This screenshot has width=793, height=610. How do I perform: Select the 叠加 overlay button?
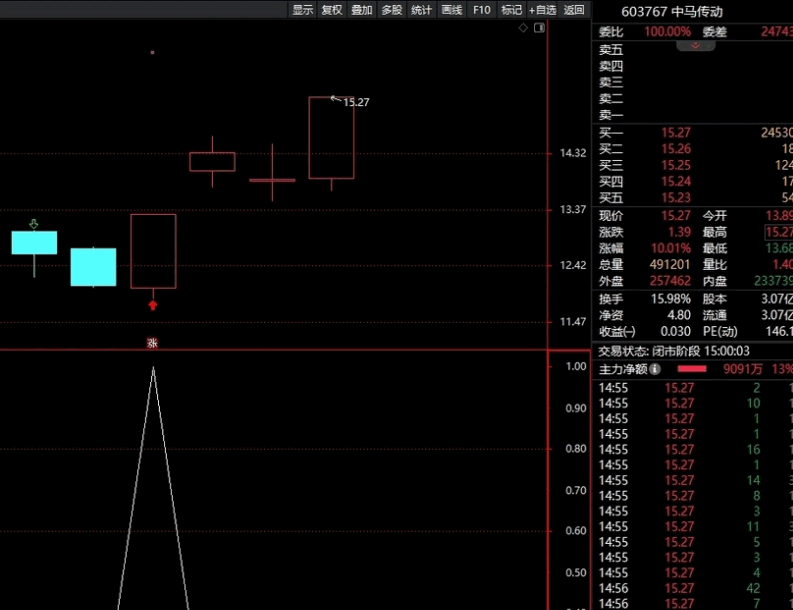click(362, 10)
